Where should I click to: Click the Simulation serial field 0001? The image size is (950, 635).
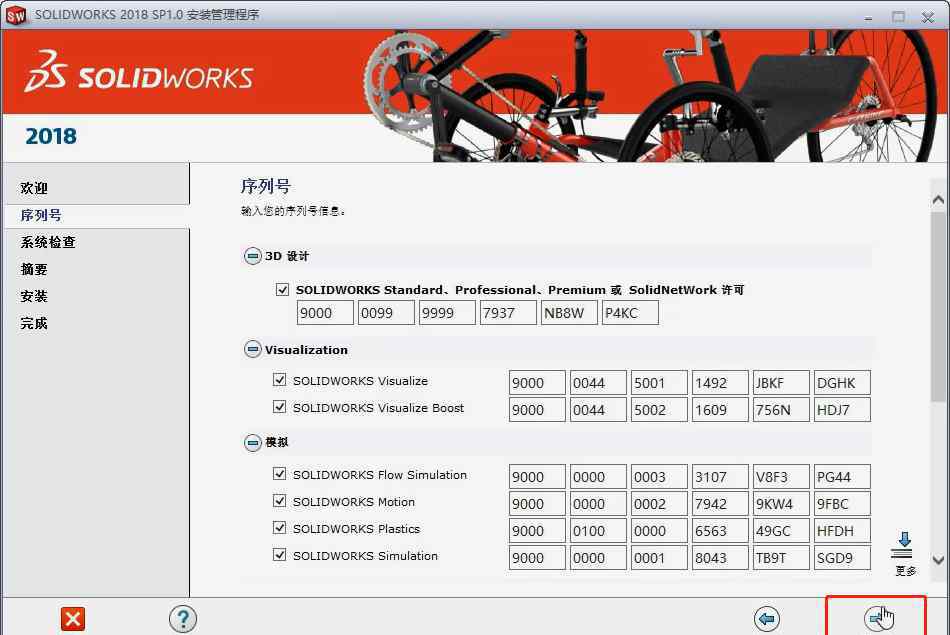click(659, 557)
